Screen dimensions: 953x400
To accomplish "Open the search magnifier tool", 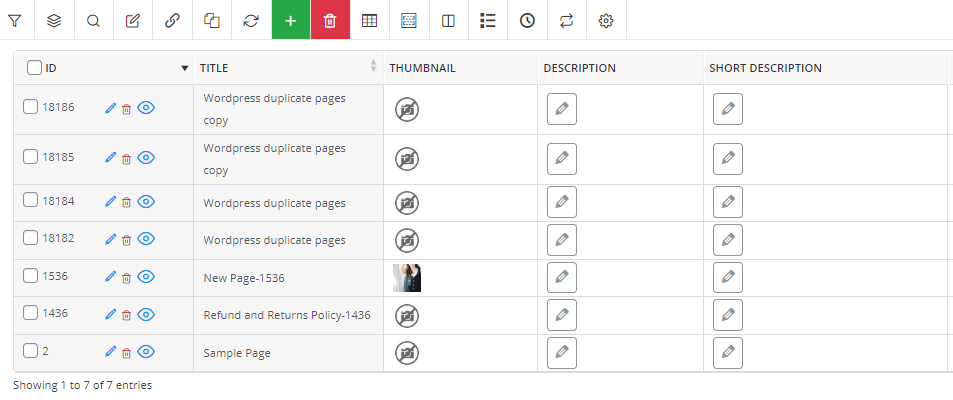I will coord(93,20).
